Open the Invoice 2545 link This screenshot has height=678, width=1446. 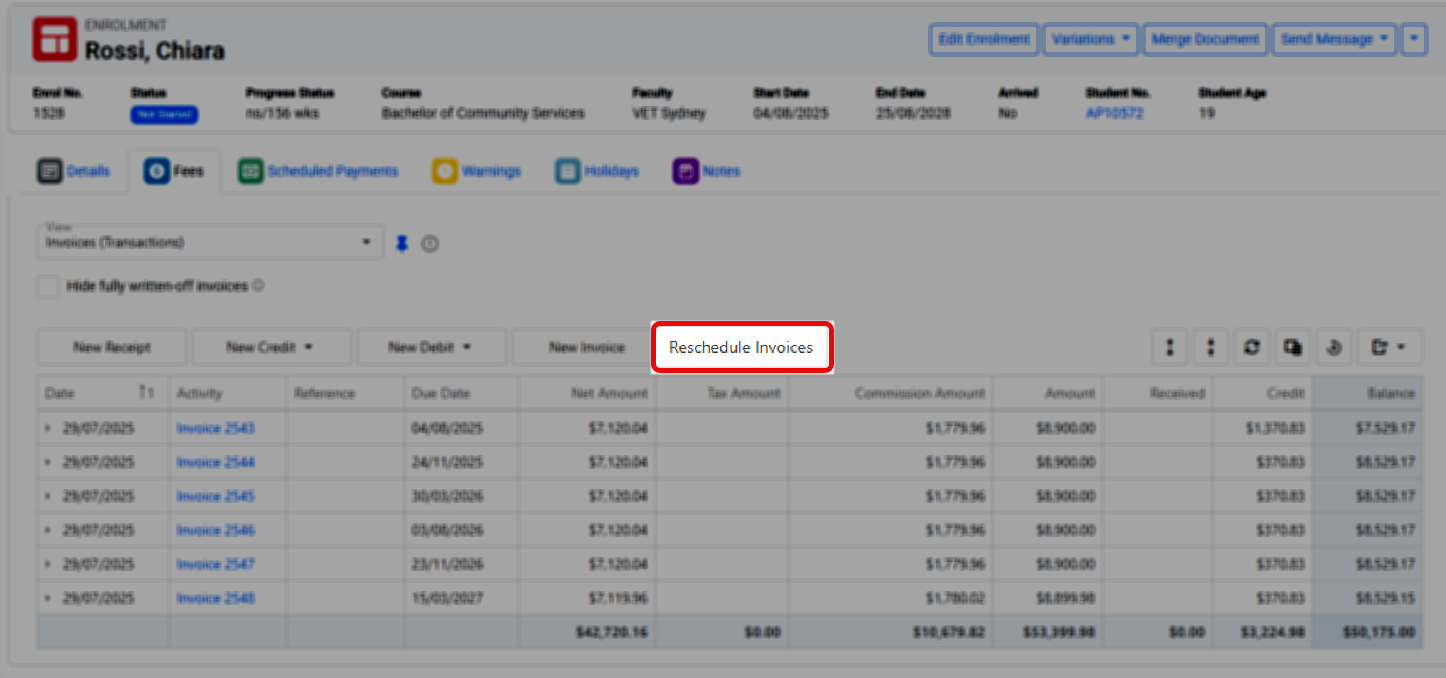pyautogui.click(x=215, y=497)
